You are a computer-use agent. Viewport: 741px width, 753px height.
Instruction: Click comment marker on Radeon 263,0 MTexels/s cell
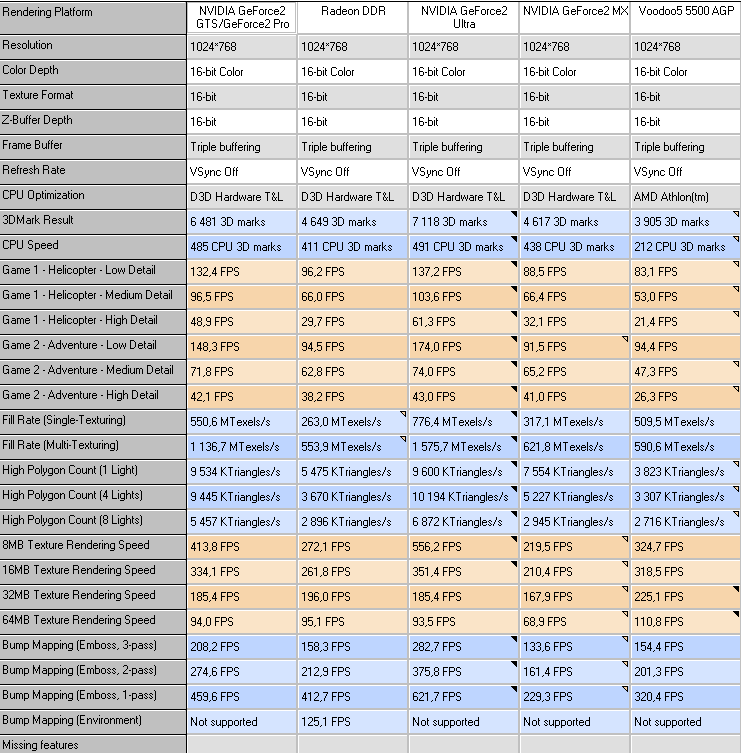pos(403,413)
